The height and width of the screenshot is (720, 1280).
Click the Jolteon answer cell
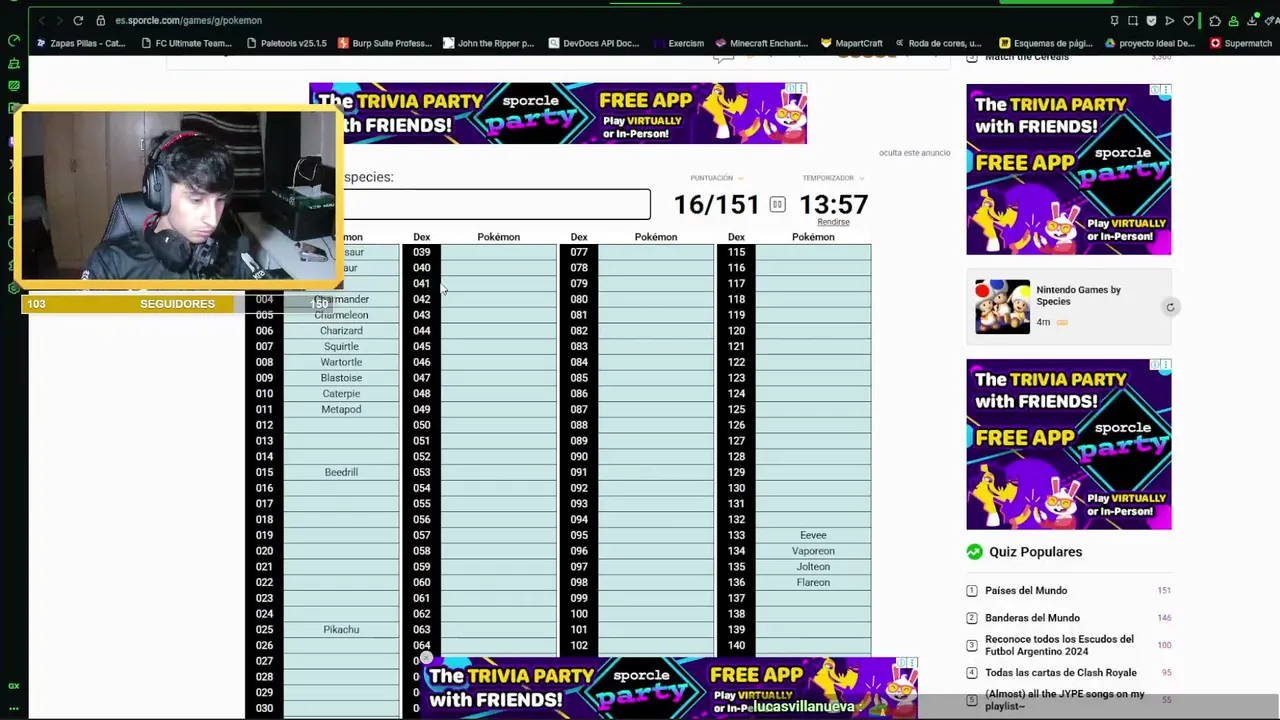[813, 567]
